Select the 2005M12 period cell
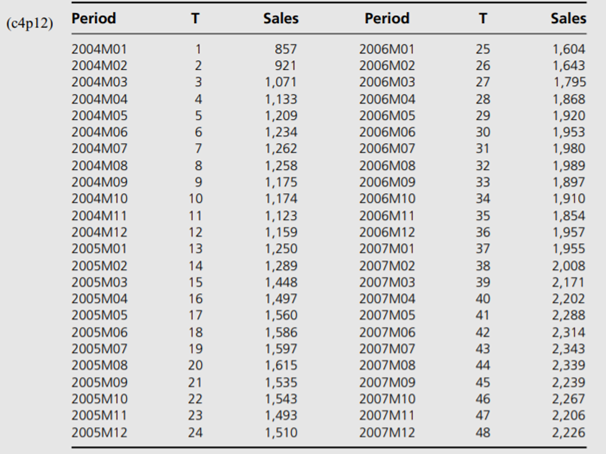Screen dimensions: 606x454 (x=99, y=431)
